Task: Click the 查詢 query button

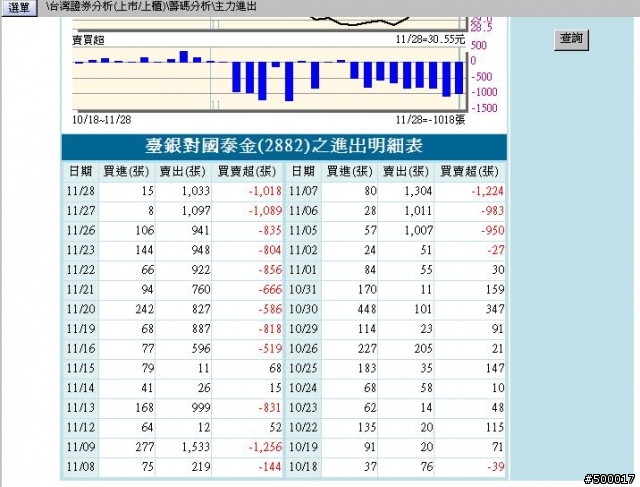Action: [x=571, y=39]
